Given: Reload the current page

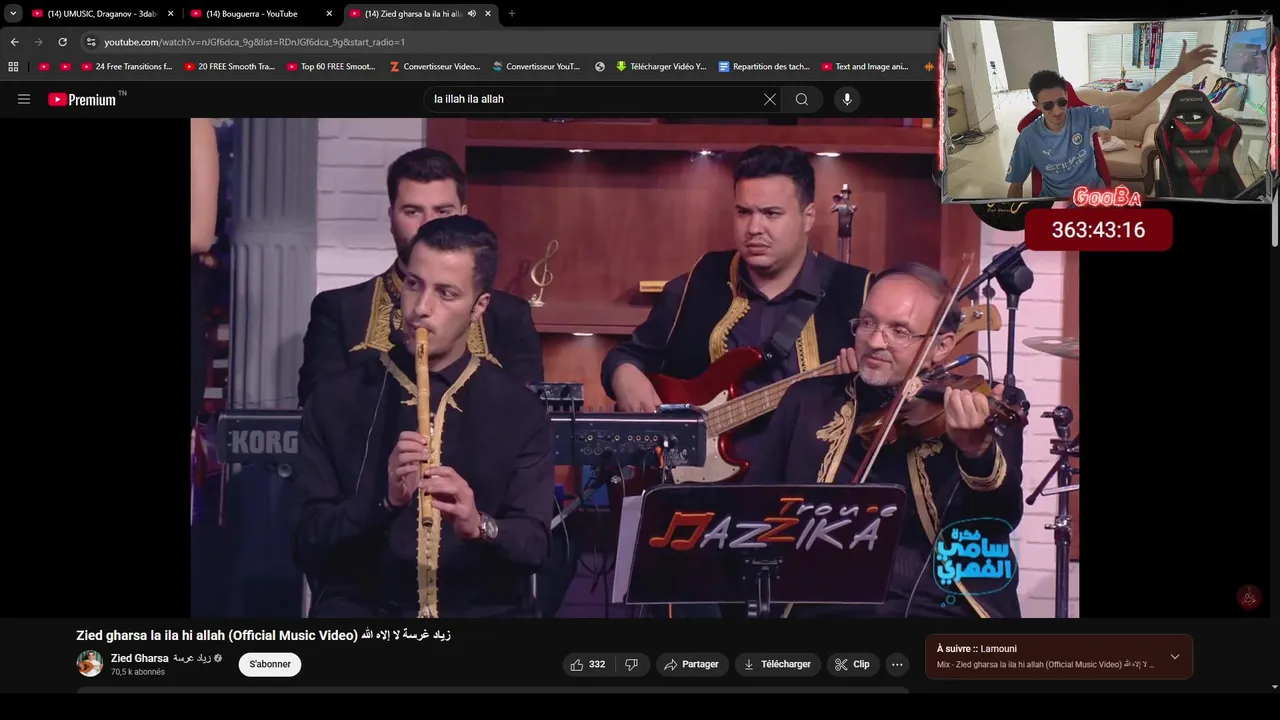Looking at the screenshot, I should 62,42.
